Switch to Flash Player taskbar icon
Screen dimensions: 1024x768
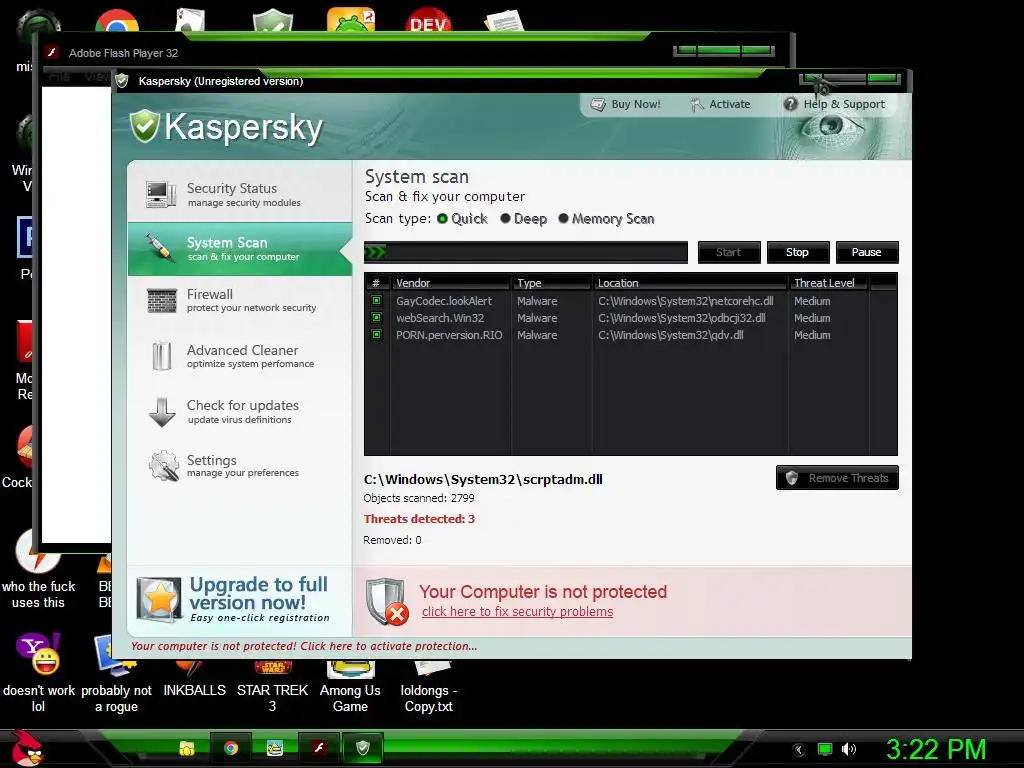click(x=319, y=748)
